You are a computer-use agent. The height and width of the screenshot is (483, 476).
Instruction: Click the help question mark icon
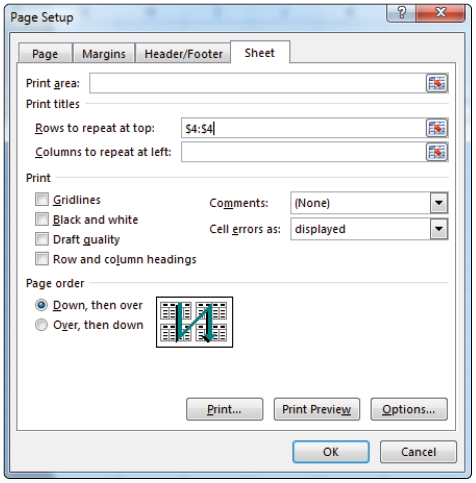401,13
